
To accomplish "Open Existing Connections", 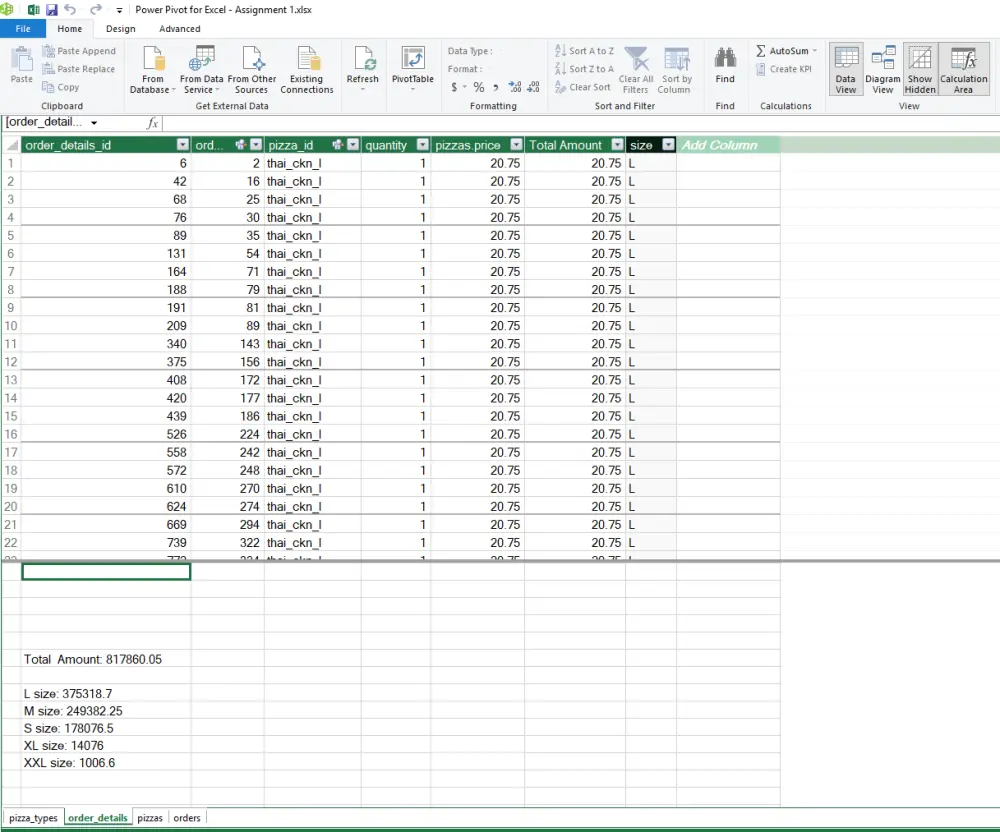I will (x=307, y=70).
